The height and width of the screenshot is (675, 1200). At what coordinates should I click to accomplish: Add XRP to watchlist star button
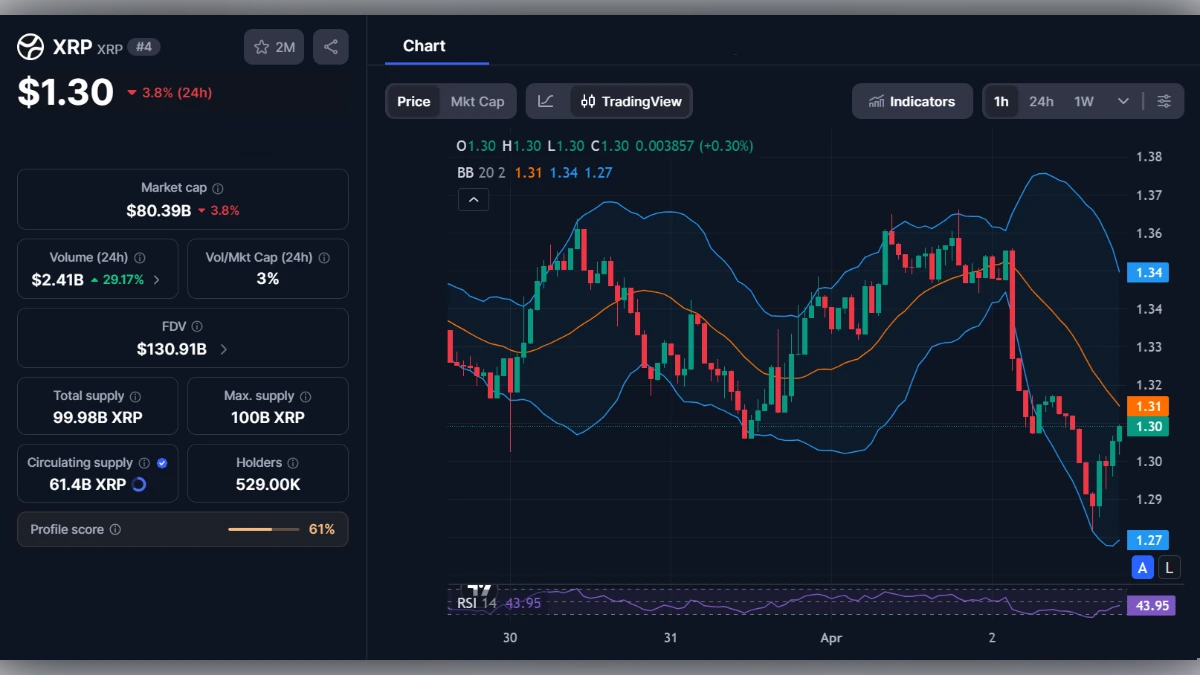(x=274, y=47)
